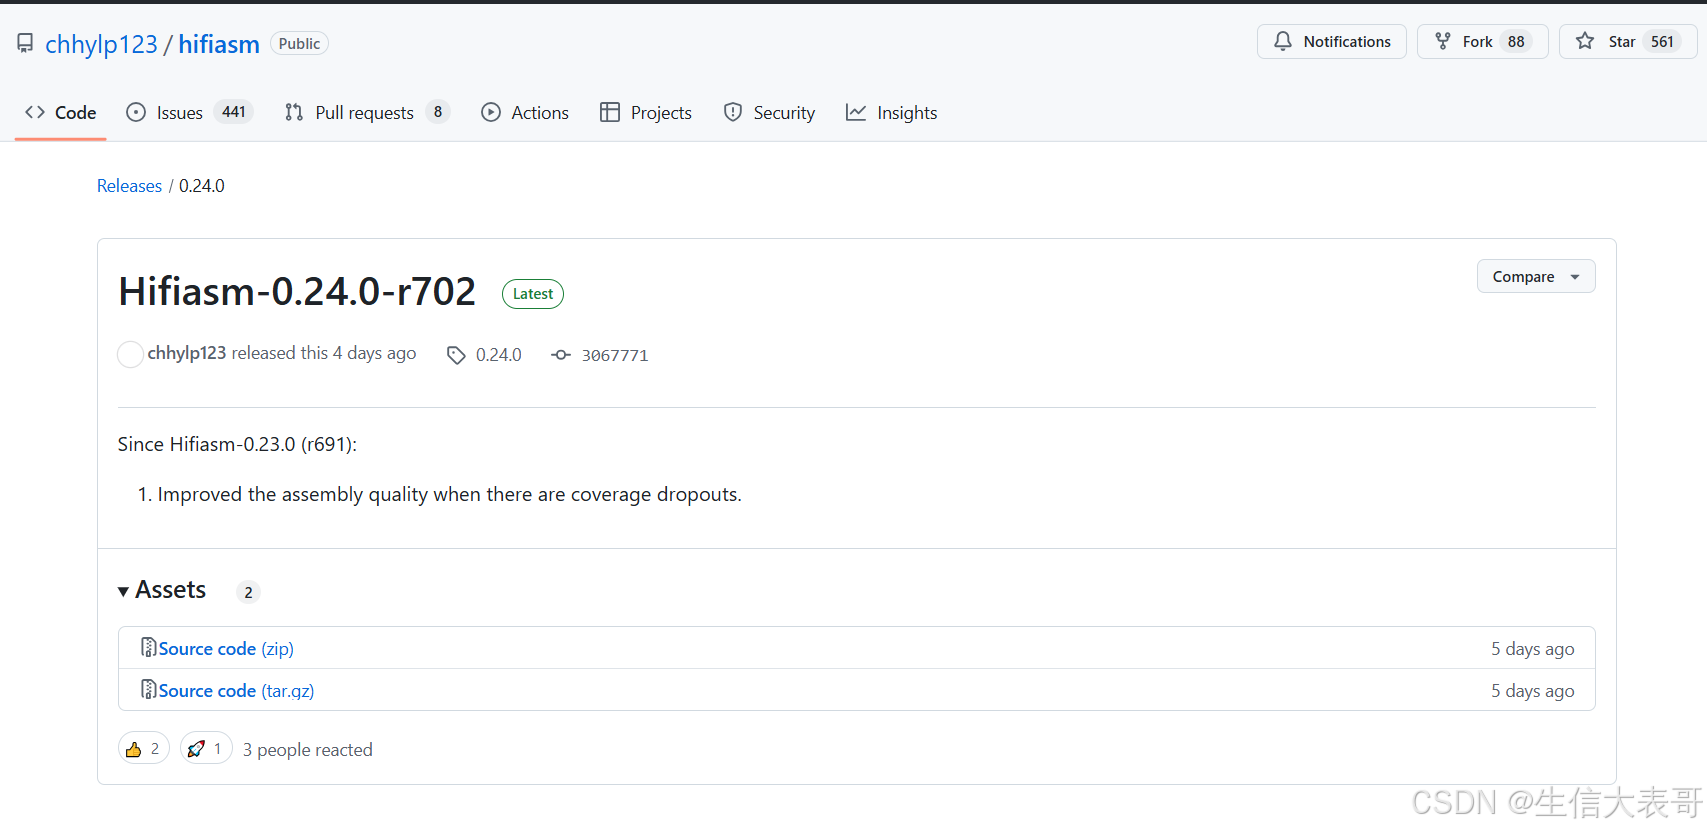Click the commit icon beside 3067771

(561, 355)
